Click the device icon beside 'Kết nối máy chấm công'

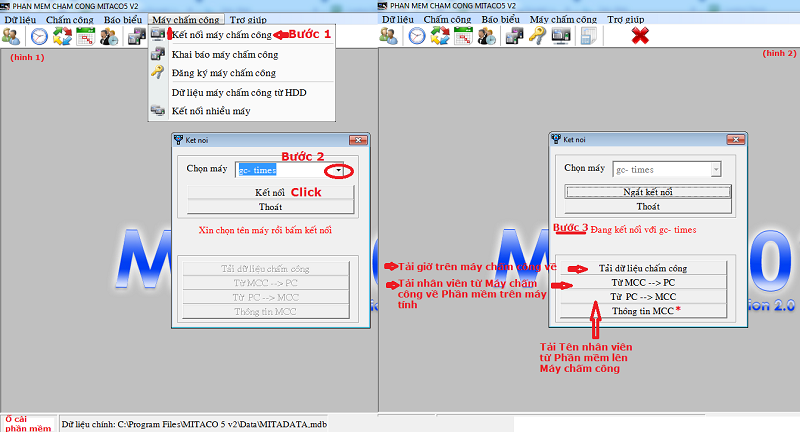tap(158, 34)
